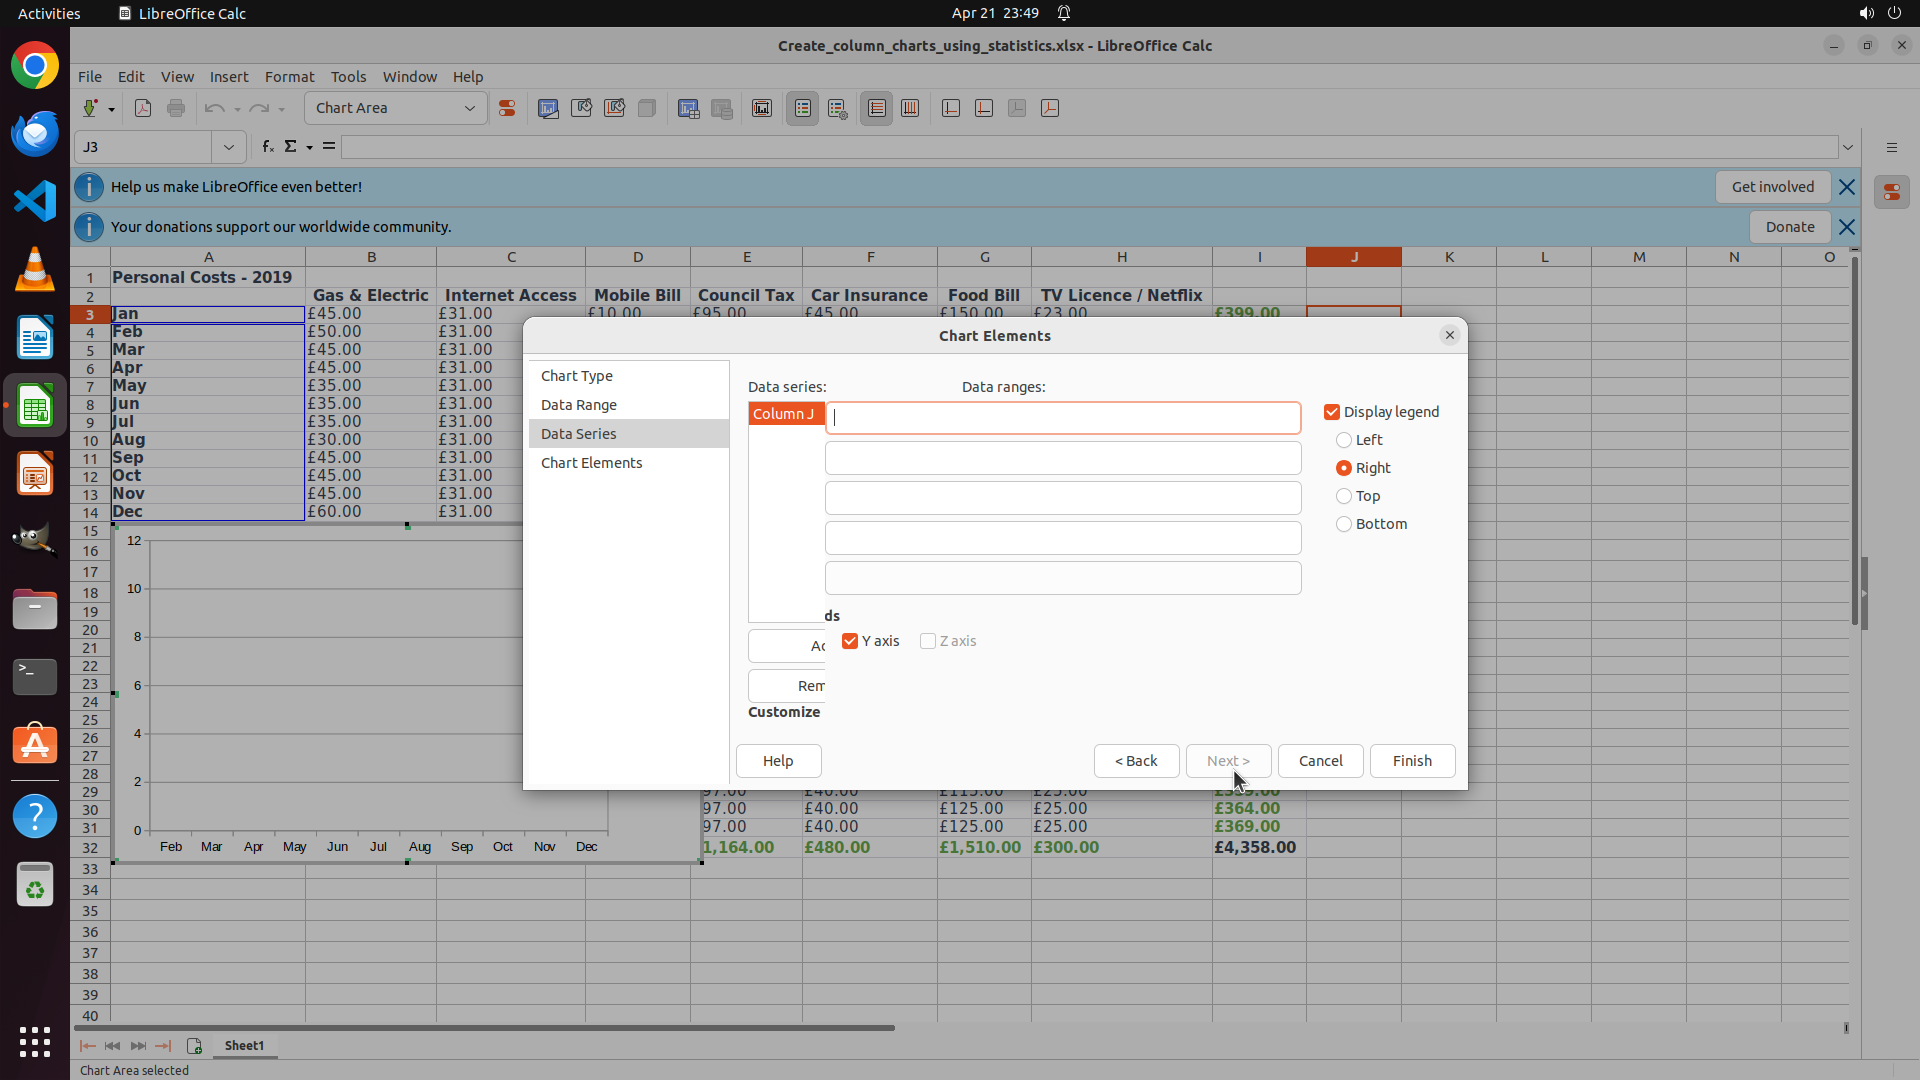
Task: Open the Function Wizard fx icon
Action: (267, 147)
